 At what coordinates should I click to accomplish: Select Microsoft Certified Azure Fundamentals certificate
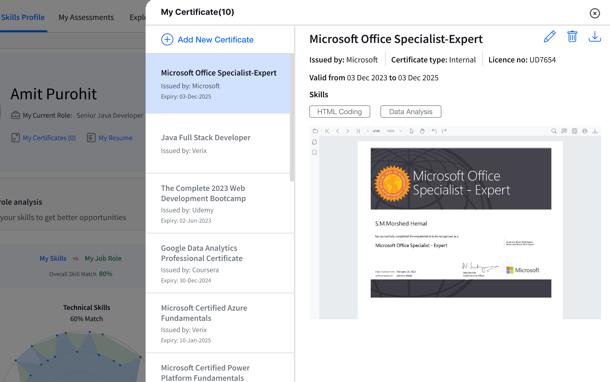(220, 323)
